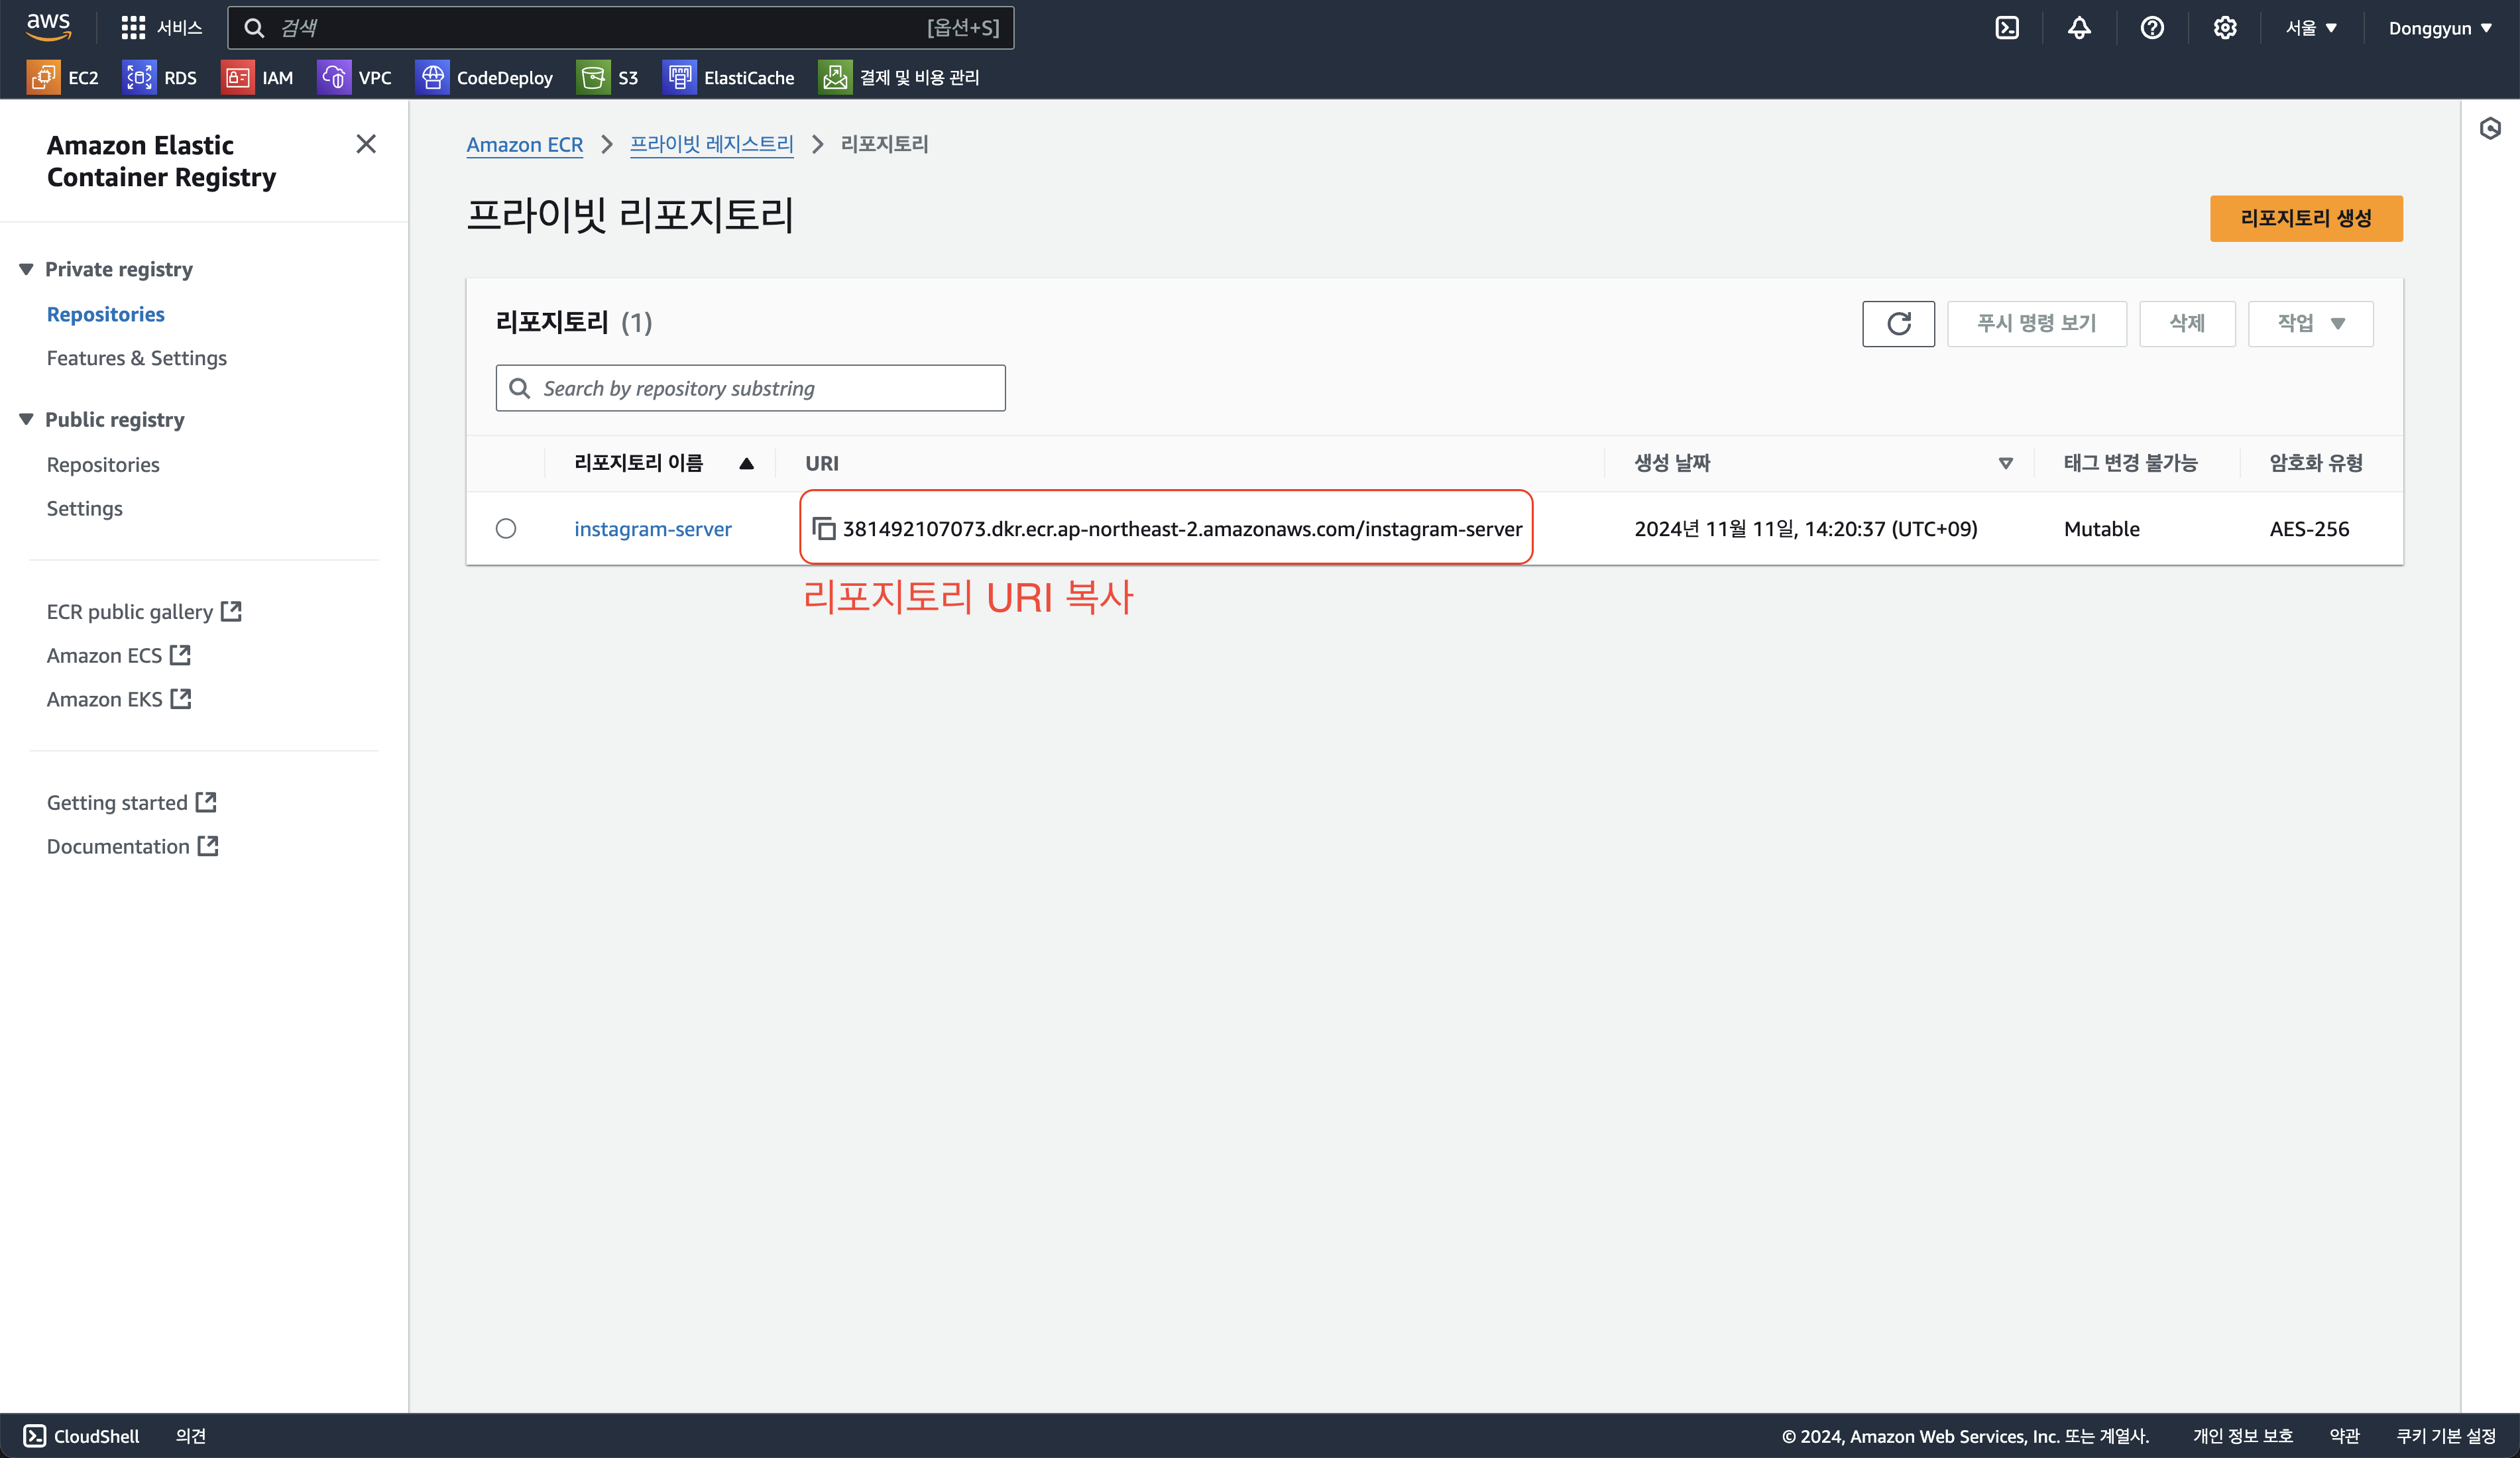This screenshot has height=1458, width=2520.
Task: Open the EC2 shortcut in favorites bar
Action: tap(63, 77)
